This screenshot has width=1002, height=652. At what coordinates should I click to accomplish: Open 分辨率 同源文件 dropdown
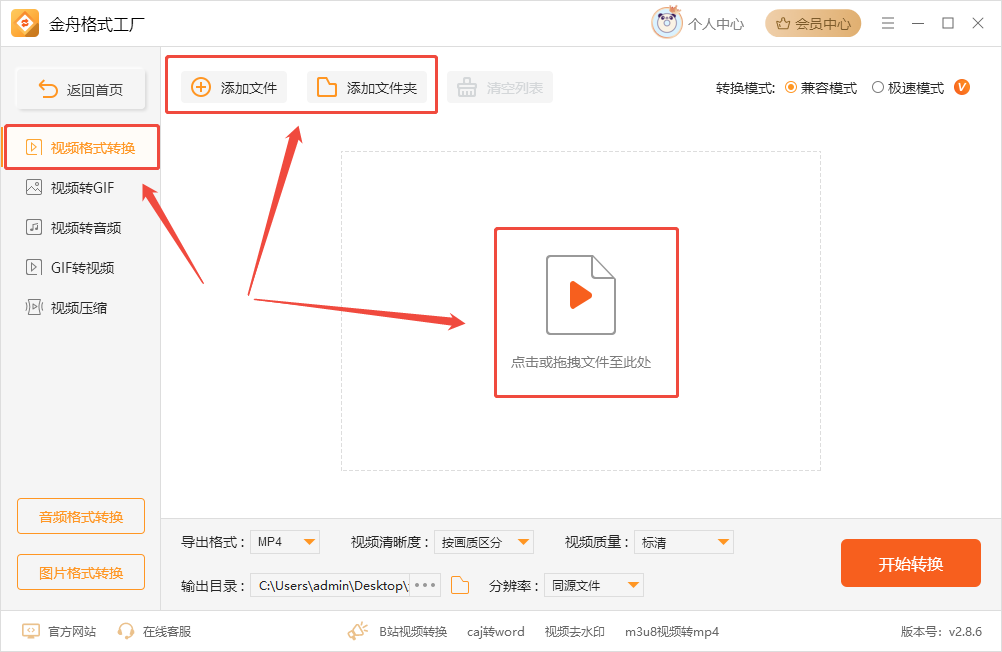(594, 585)
